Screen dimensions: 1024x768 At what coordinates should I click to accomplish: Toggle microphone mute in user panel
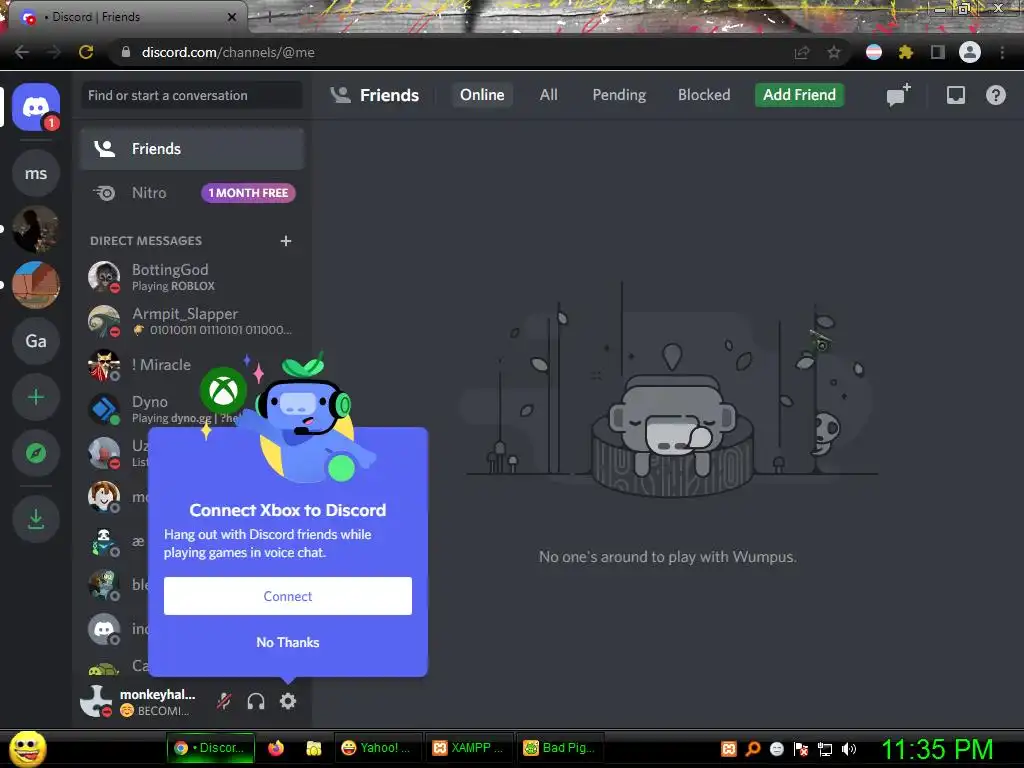[x=224, y=701]
